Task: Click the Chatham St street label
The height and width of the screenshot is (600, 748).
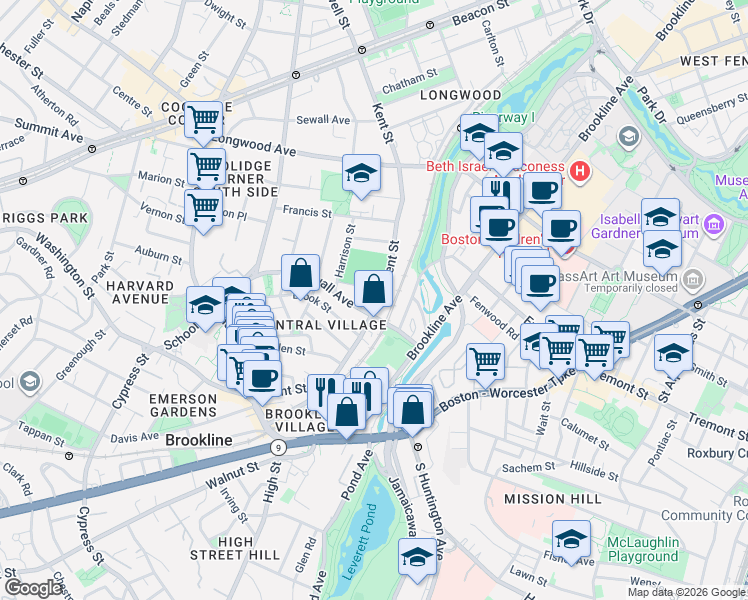Action: (410, 81)
